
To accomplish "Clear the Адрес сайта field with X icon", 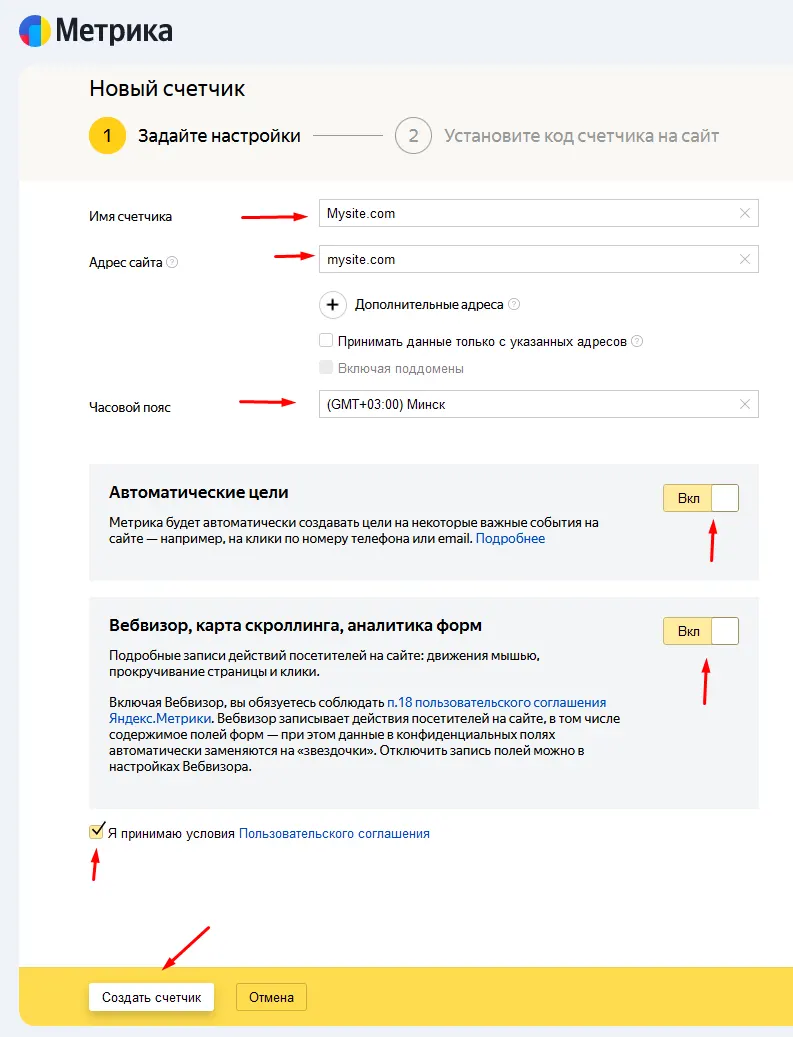I will point(745,259).
